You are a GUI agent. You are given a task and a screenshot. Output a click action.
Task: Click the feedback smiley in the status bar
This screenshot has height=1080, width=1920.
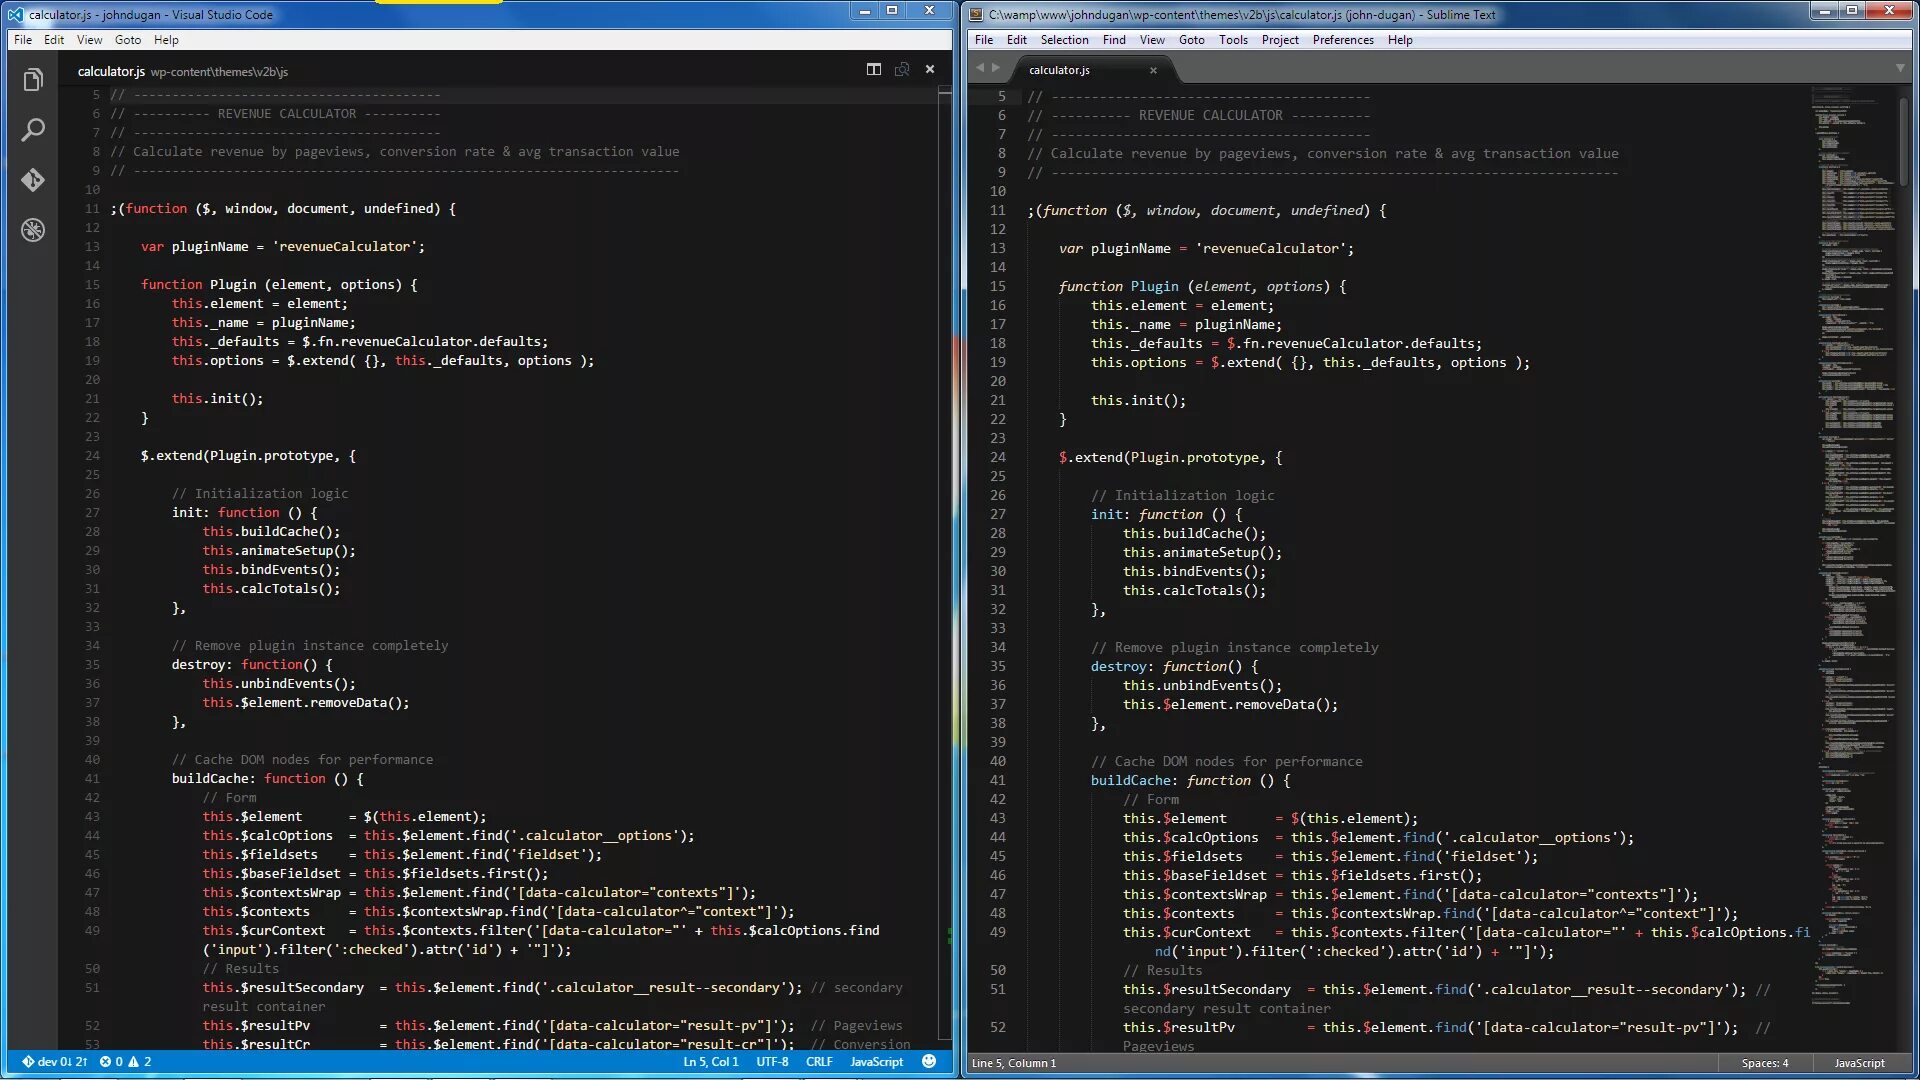point(929,1061)
